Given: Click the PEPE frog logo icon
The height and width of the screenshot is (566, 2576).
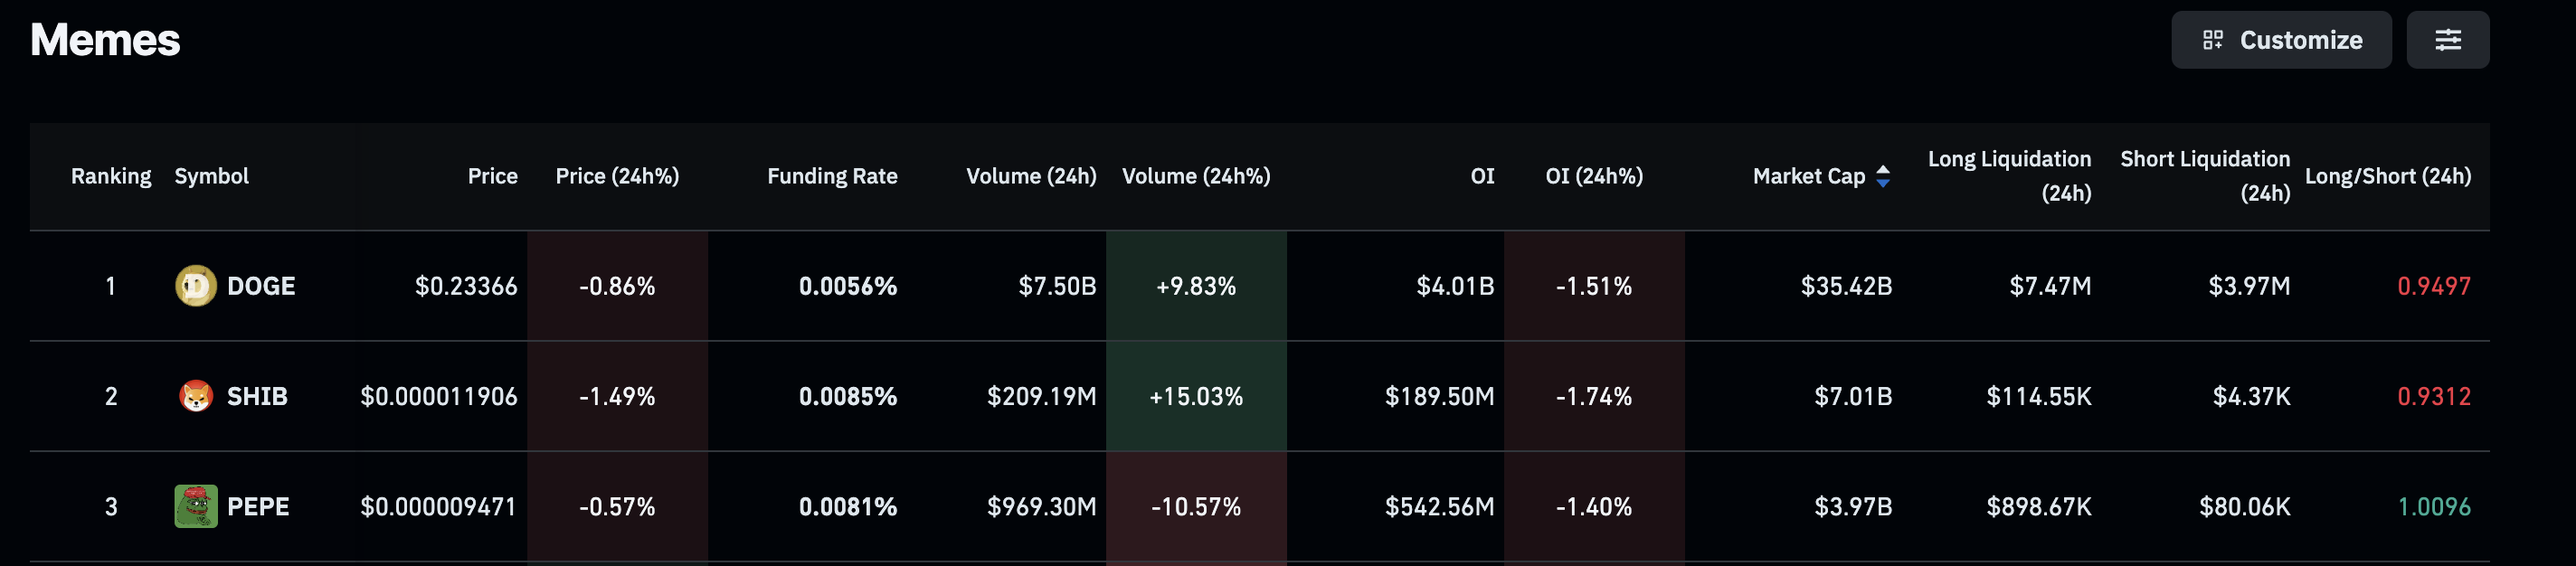Looking at the screenshot, I should [x=196, y=506].
